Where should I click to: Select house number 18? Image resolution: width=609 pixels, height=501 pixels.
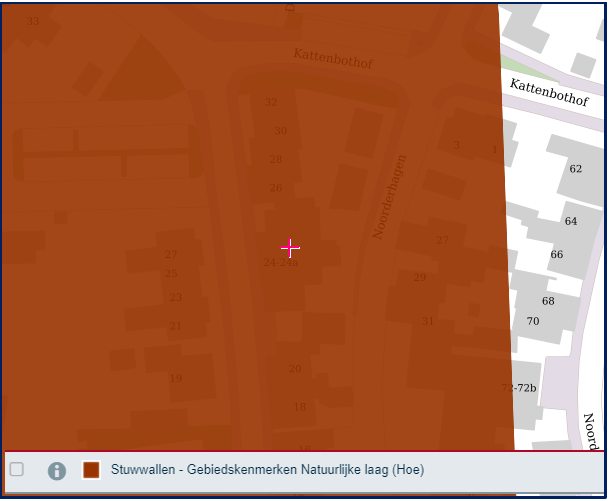299,407
